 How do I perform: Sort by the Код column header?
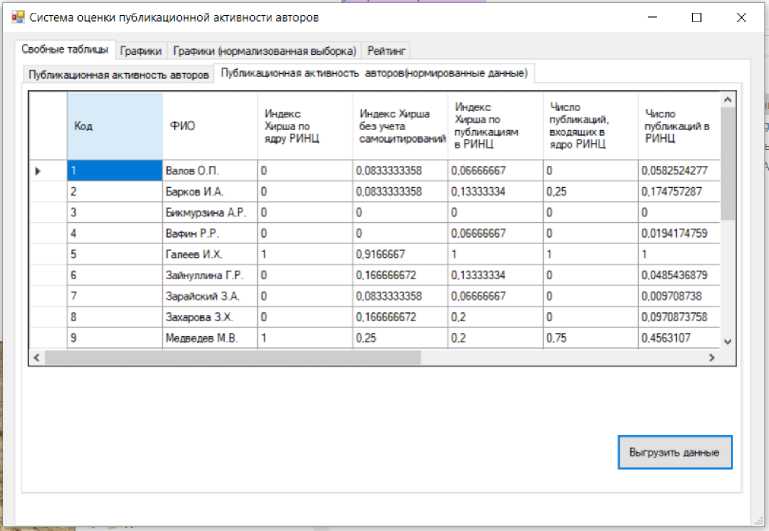tap(115, 126)
